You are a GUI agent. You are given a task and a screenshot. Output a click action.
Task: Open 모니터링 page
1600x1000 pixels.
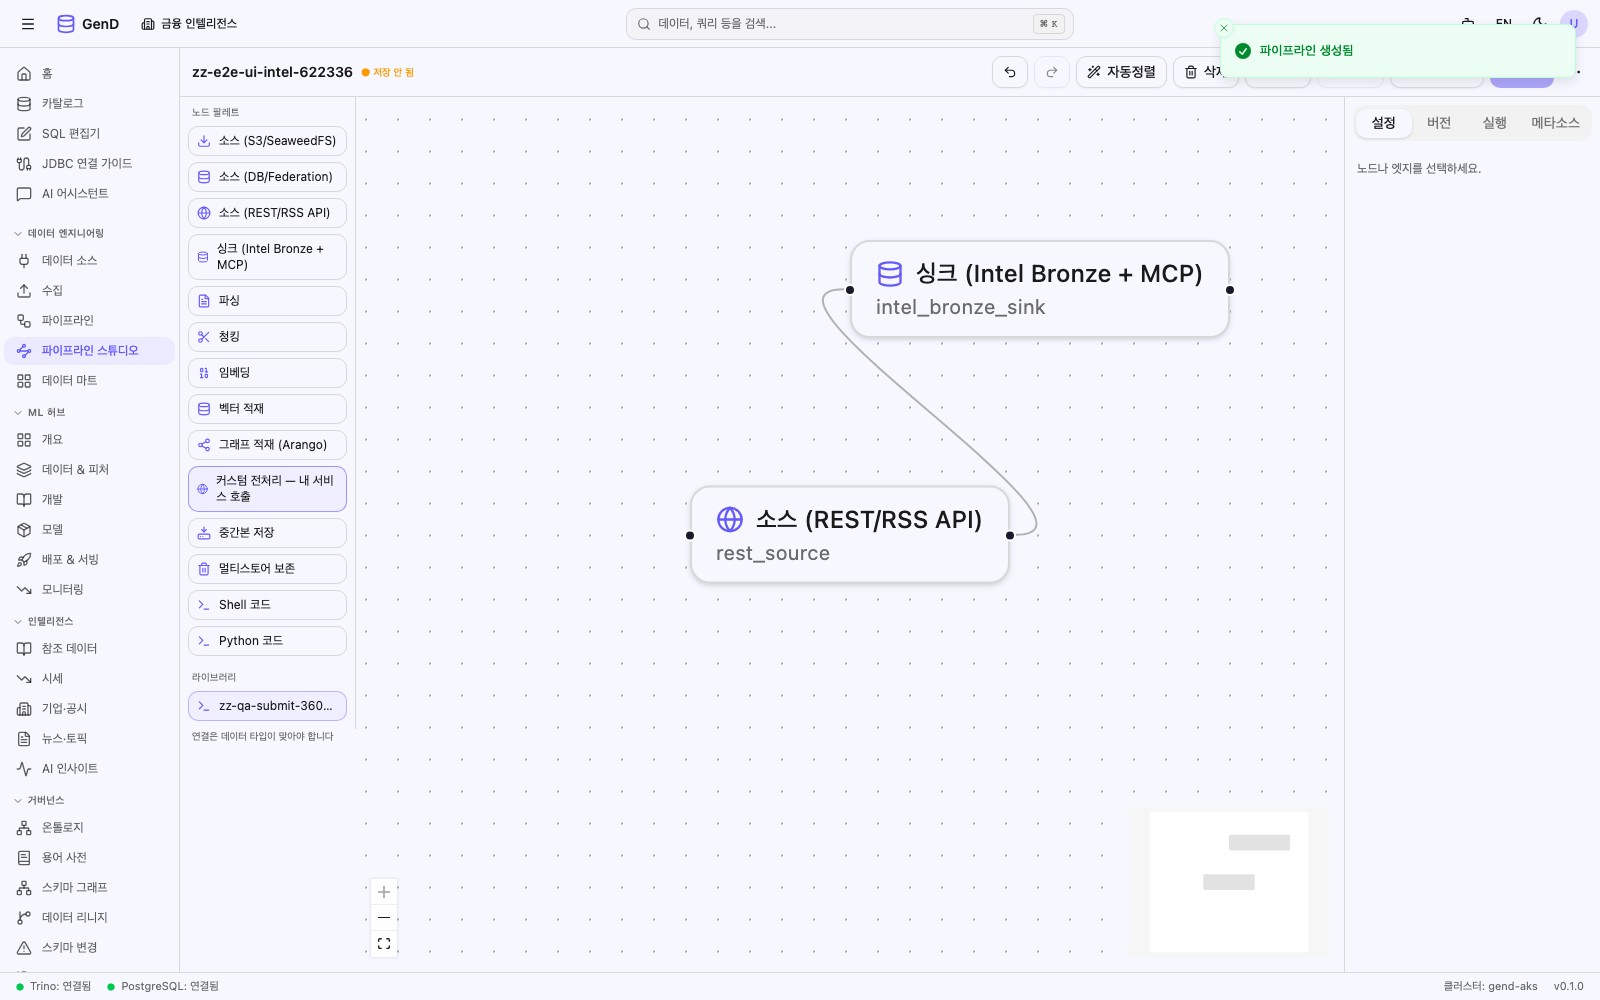tap(90, 590)
